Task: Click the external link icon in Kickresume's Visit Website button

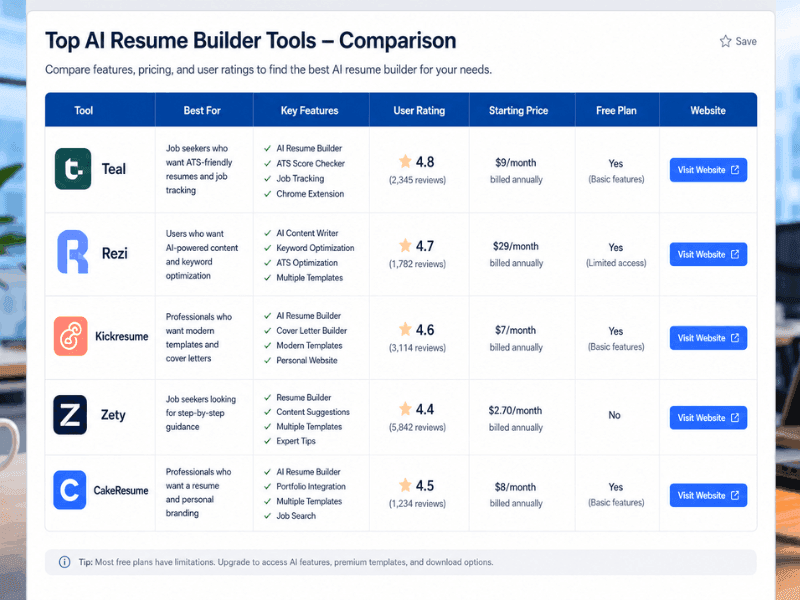Action: click(735, 338)
